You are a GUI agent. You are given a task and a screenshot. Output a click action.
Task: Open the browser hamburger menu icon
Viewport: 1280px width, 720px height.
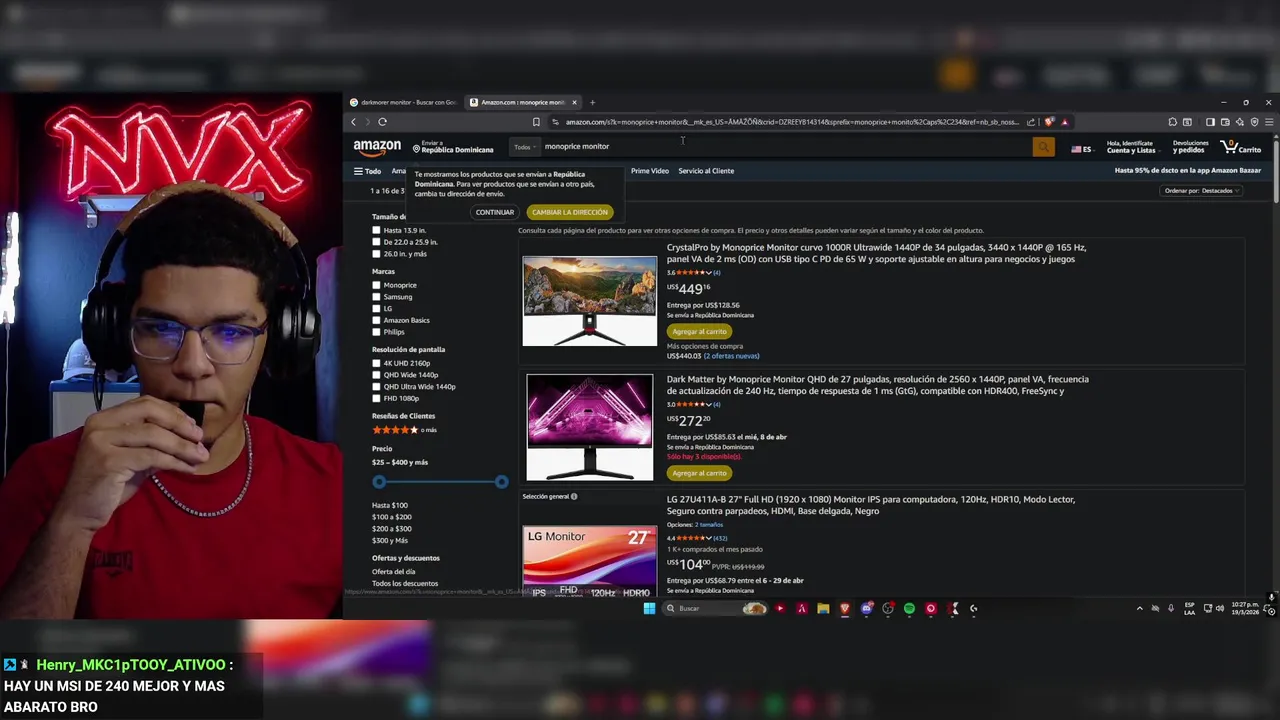coord(1269,122)
